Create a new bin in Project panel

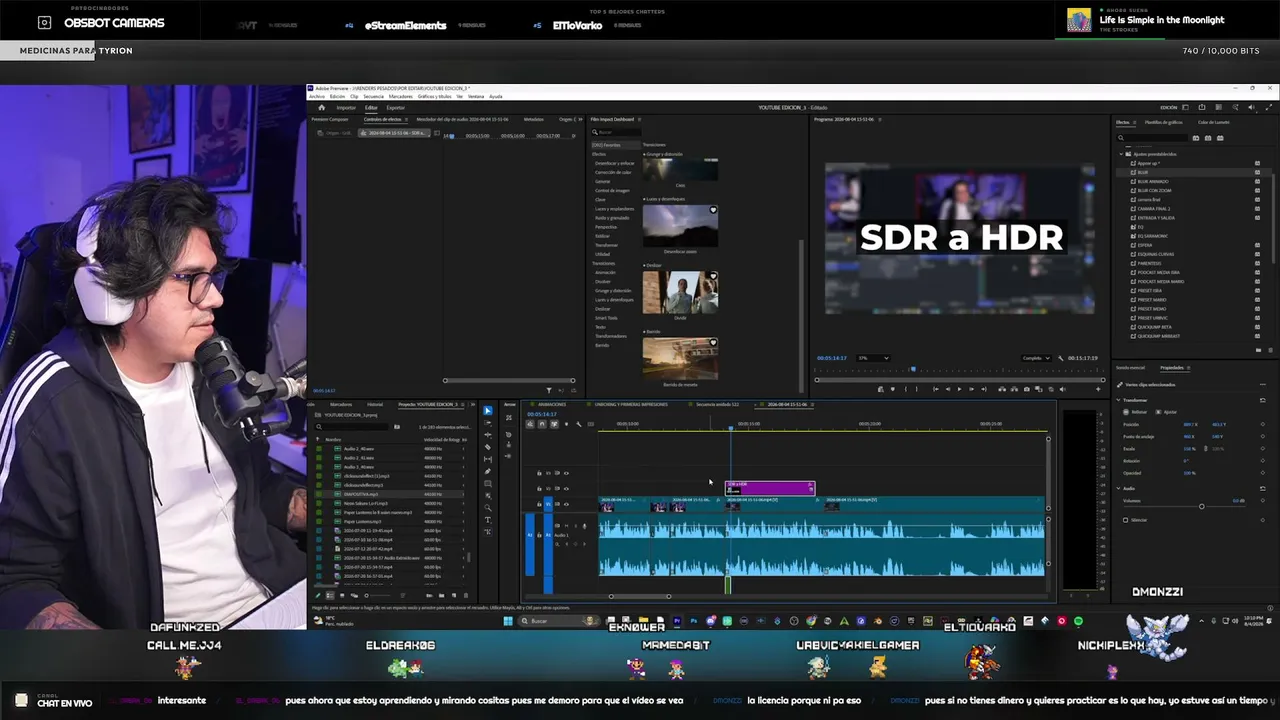441,596
